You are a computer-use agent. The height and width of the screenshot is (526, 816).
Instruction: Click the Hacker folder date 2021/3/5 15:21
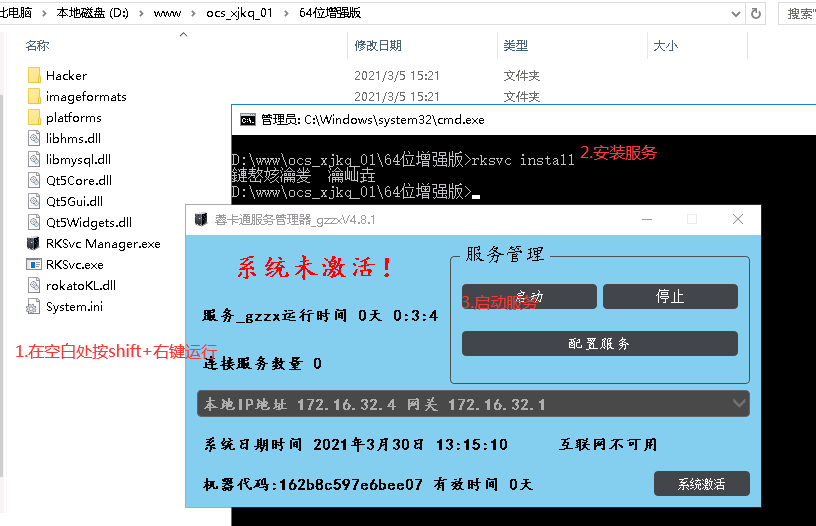click(x=397, y=76)
